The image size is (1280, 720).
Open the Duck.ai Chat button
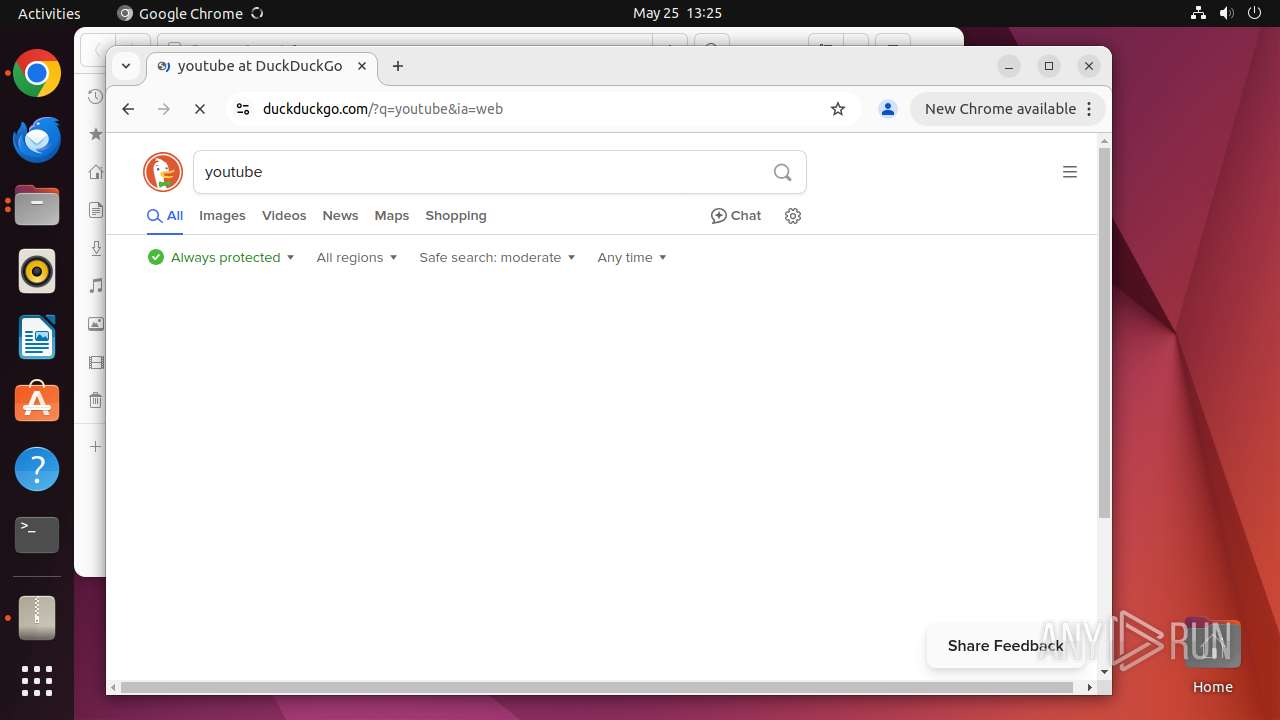(736, 216)
